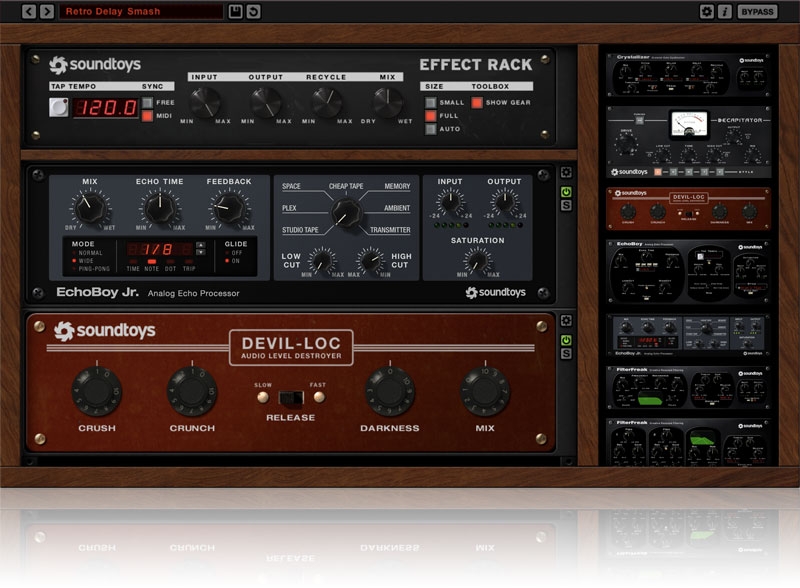Choose the CHEAP TAPE echo style
The width and height of the screenshot is (800, 588).
click(x=346, y=186)
